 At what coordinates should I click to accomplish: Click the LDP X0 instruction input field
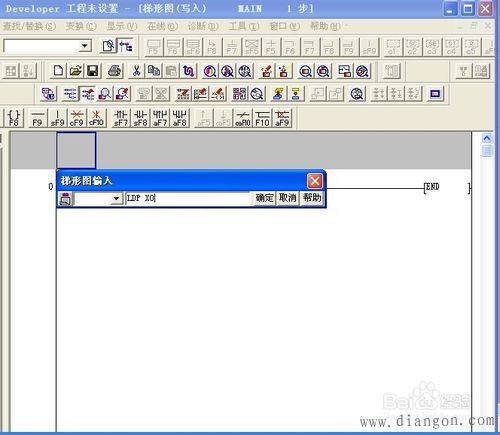click(188, 198)
